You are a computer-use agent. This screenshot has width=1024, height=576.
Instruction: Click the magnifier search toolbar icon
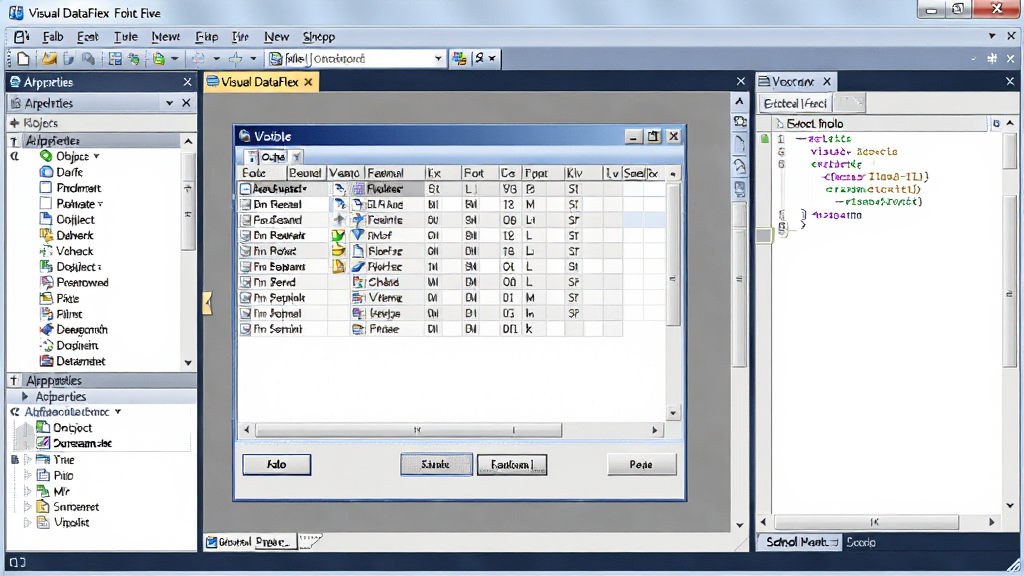[88, 59]
